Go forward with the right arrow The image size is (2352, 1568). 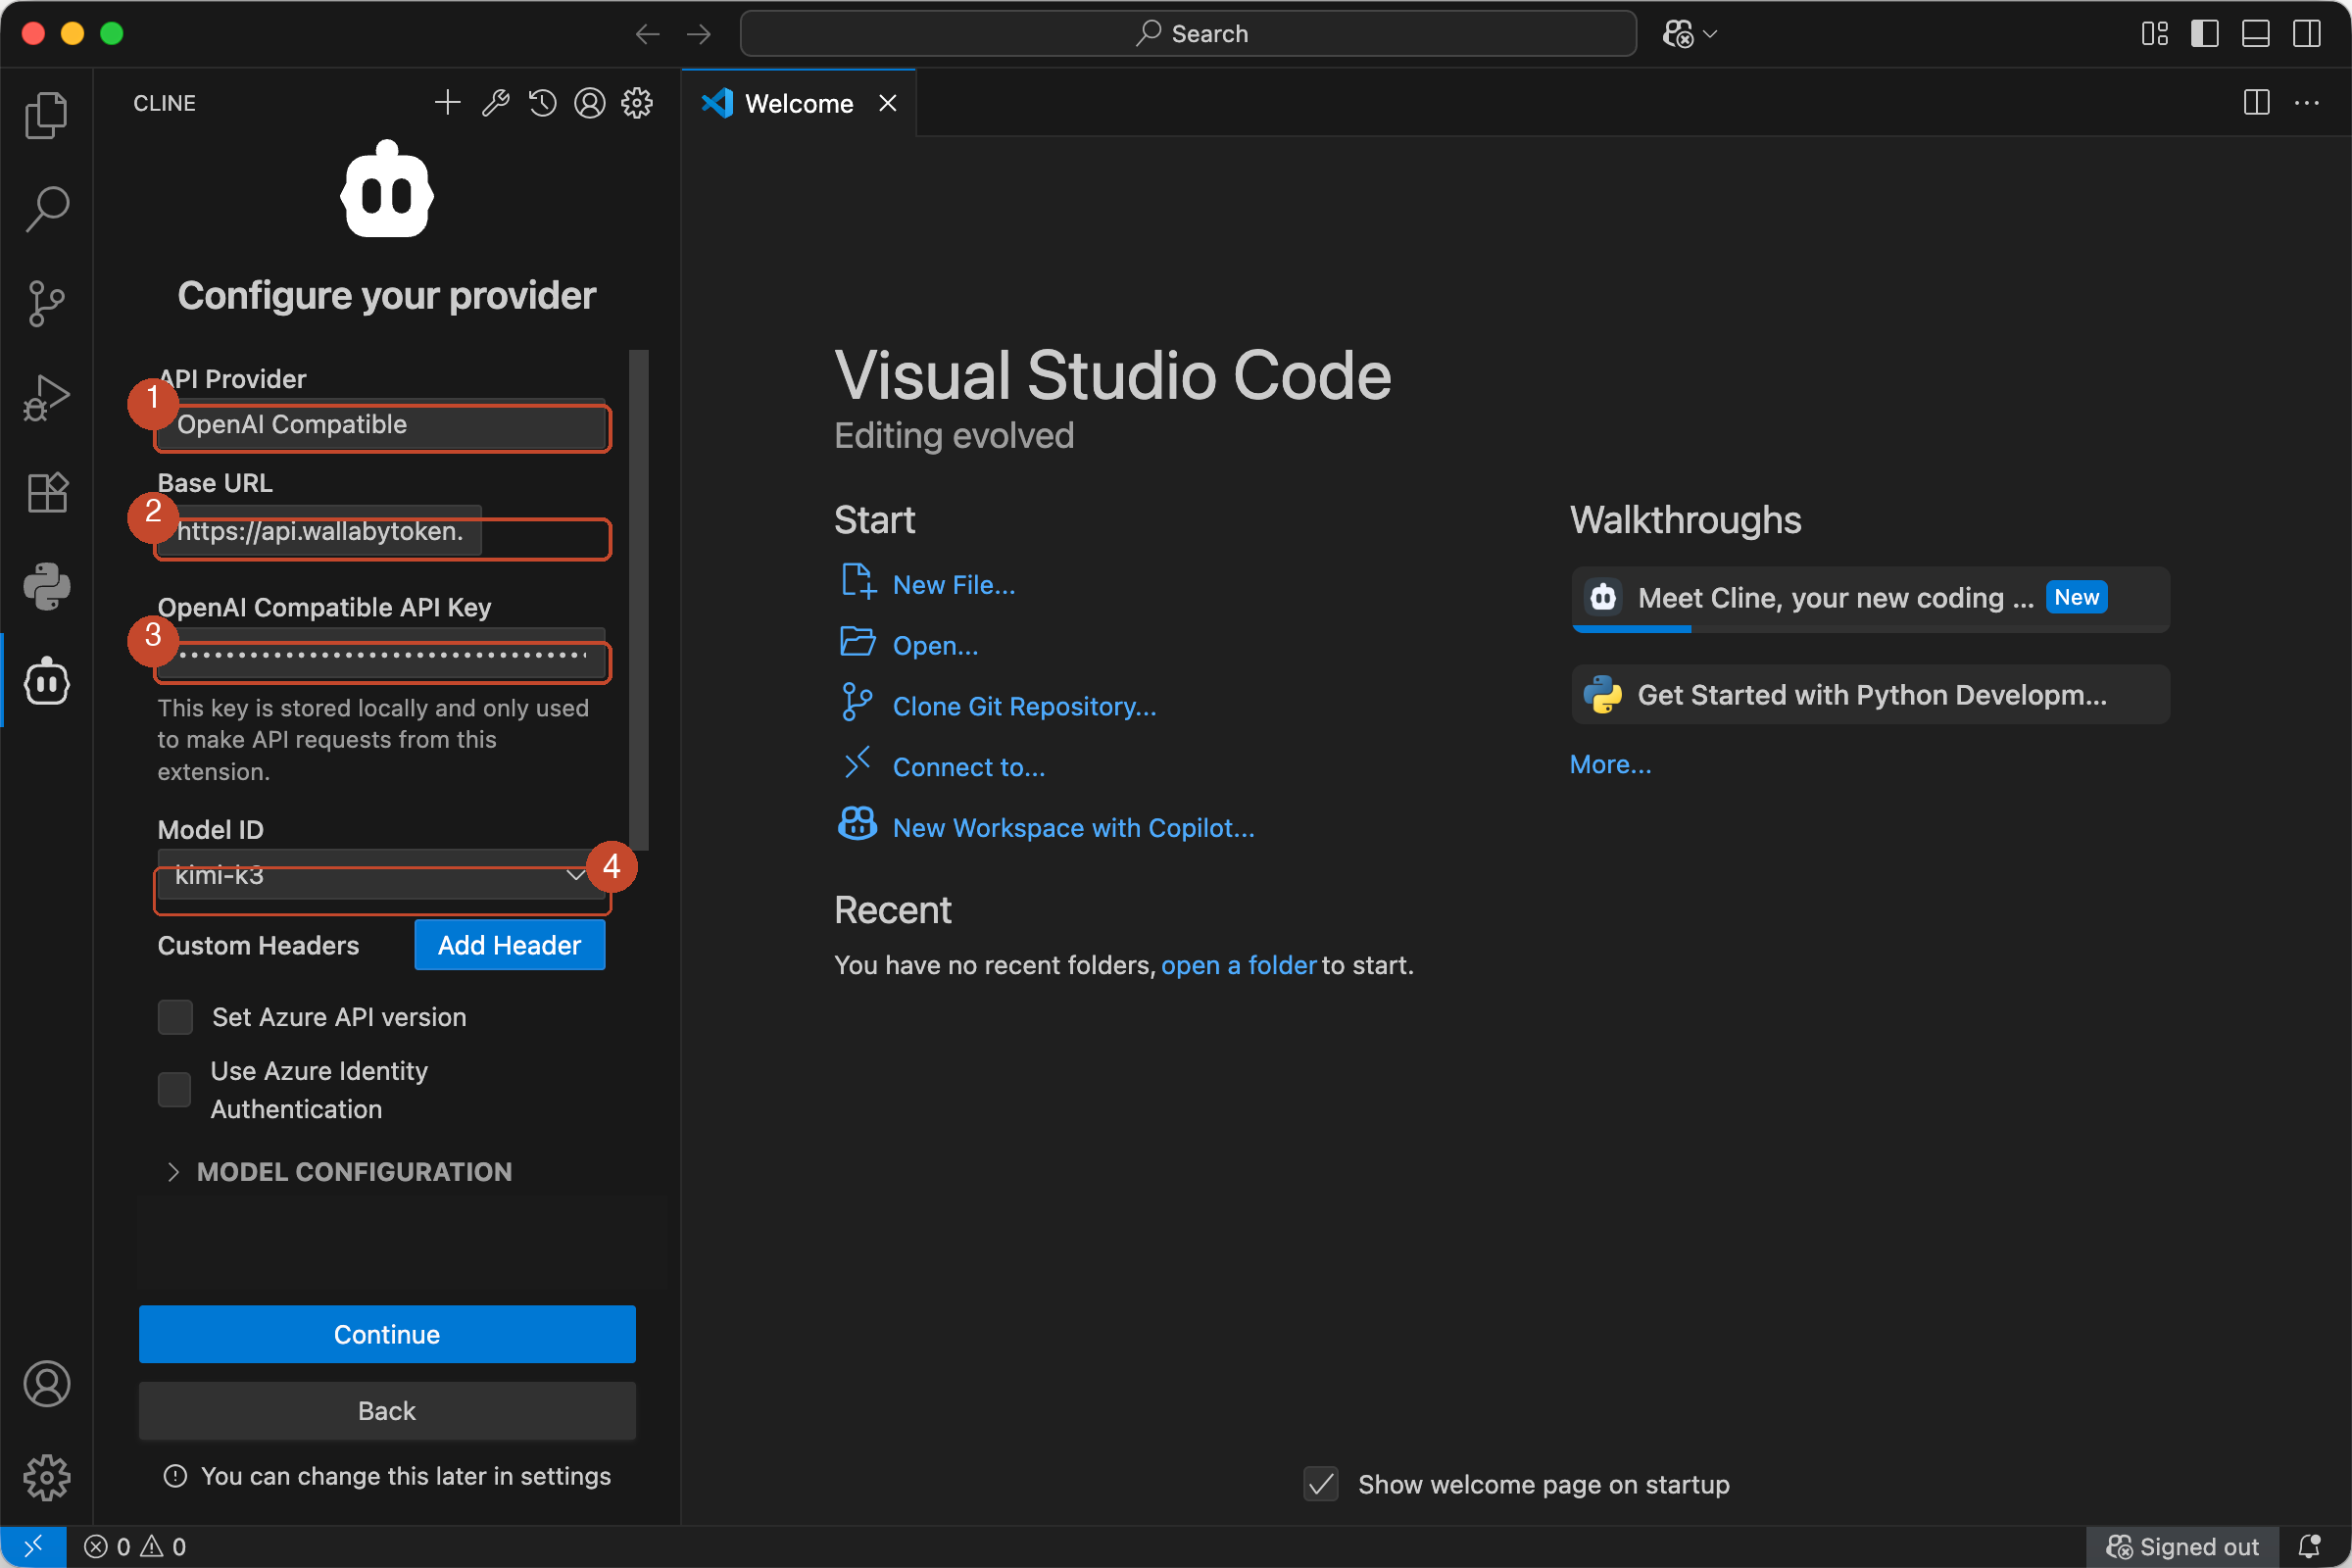click(699, 34)
